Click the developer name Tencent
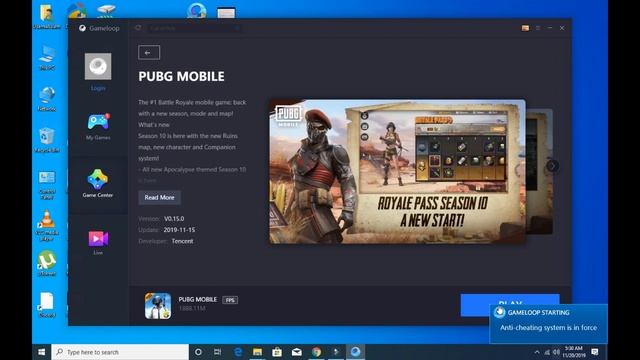Viewport: 640px width, 360px height. click(182, 241)
